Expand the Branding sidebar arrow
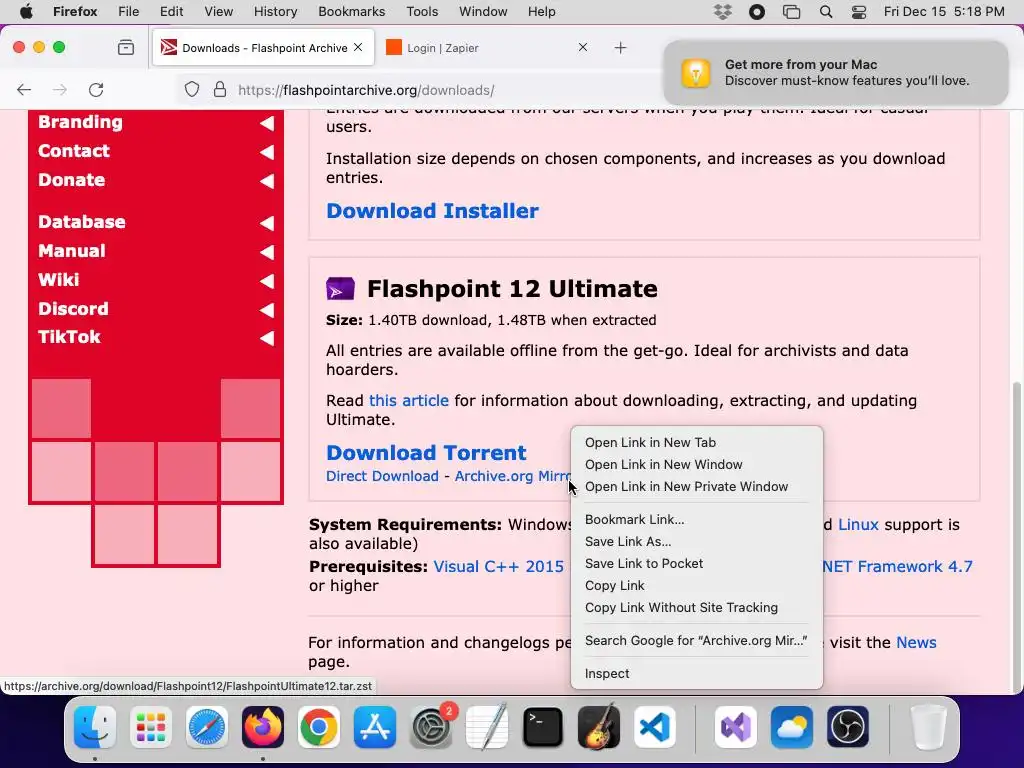Viewport: 1024px width, 768px height. click(x=266, y=123)
